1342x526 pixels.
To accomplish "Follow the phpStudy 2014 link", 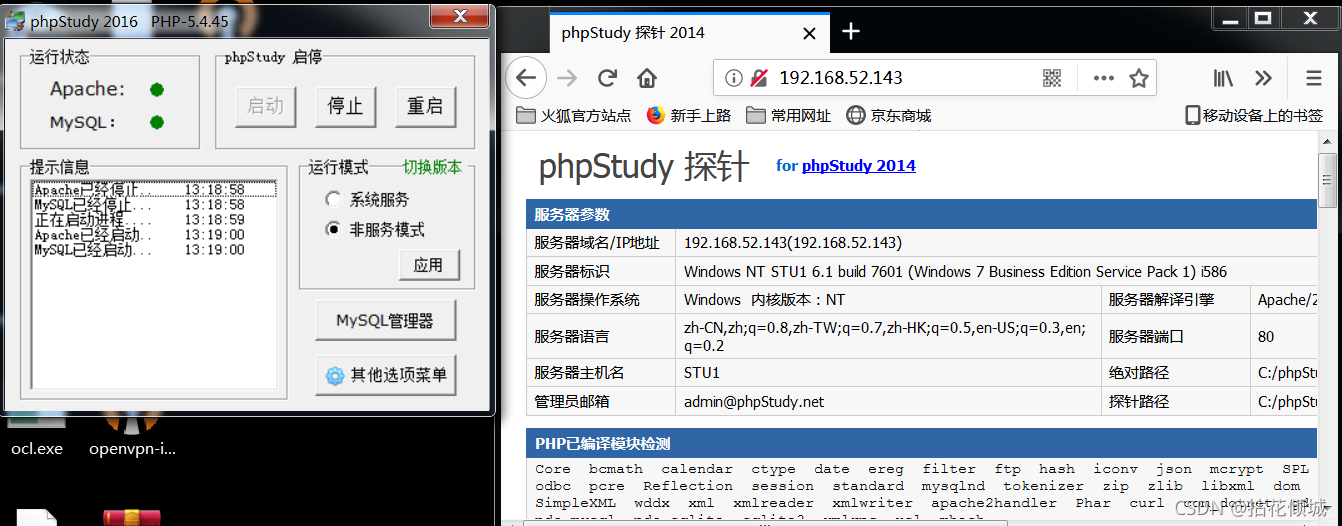I will coord(858,166).
